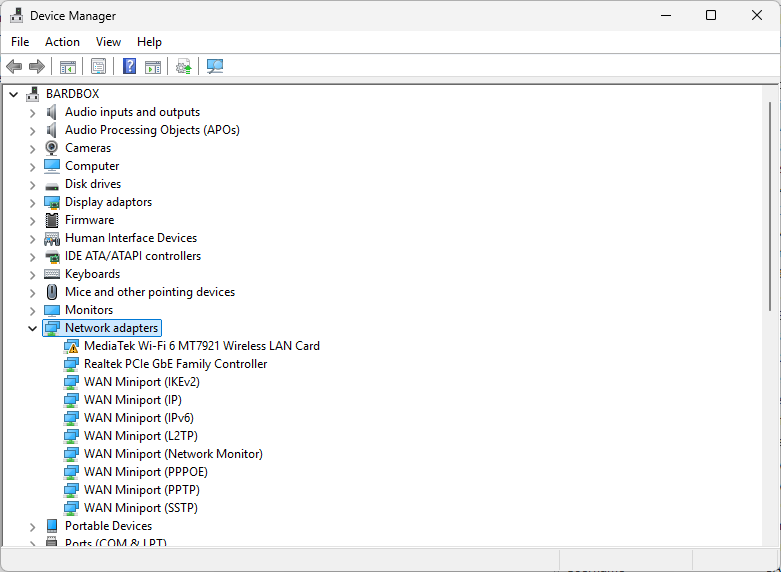Expand the Monitors chevron
781x572 pixels.
(32, 310)
